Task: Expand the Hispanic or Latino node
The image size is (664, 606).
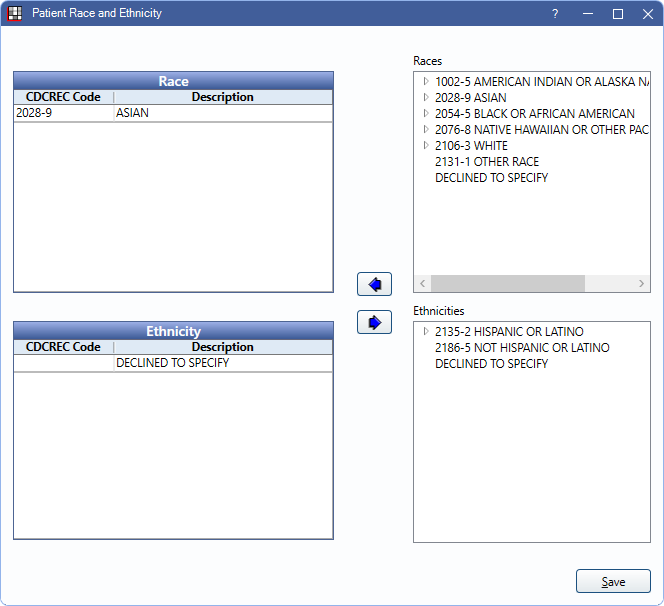Action: pyautogui.click(x=426, y=332)
